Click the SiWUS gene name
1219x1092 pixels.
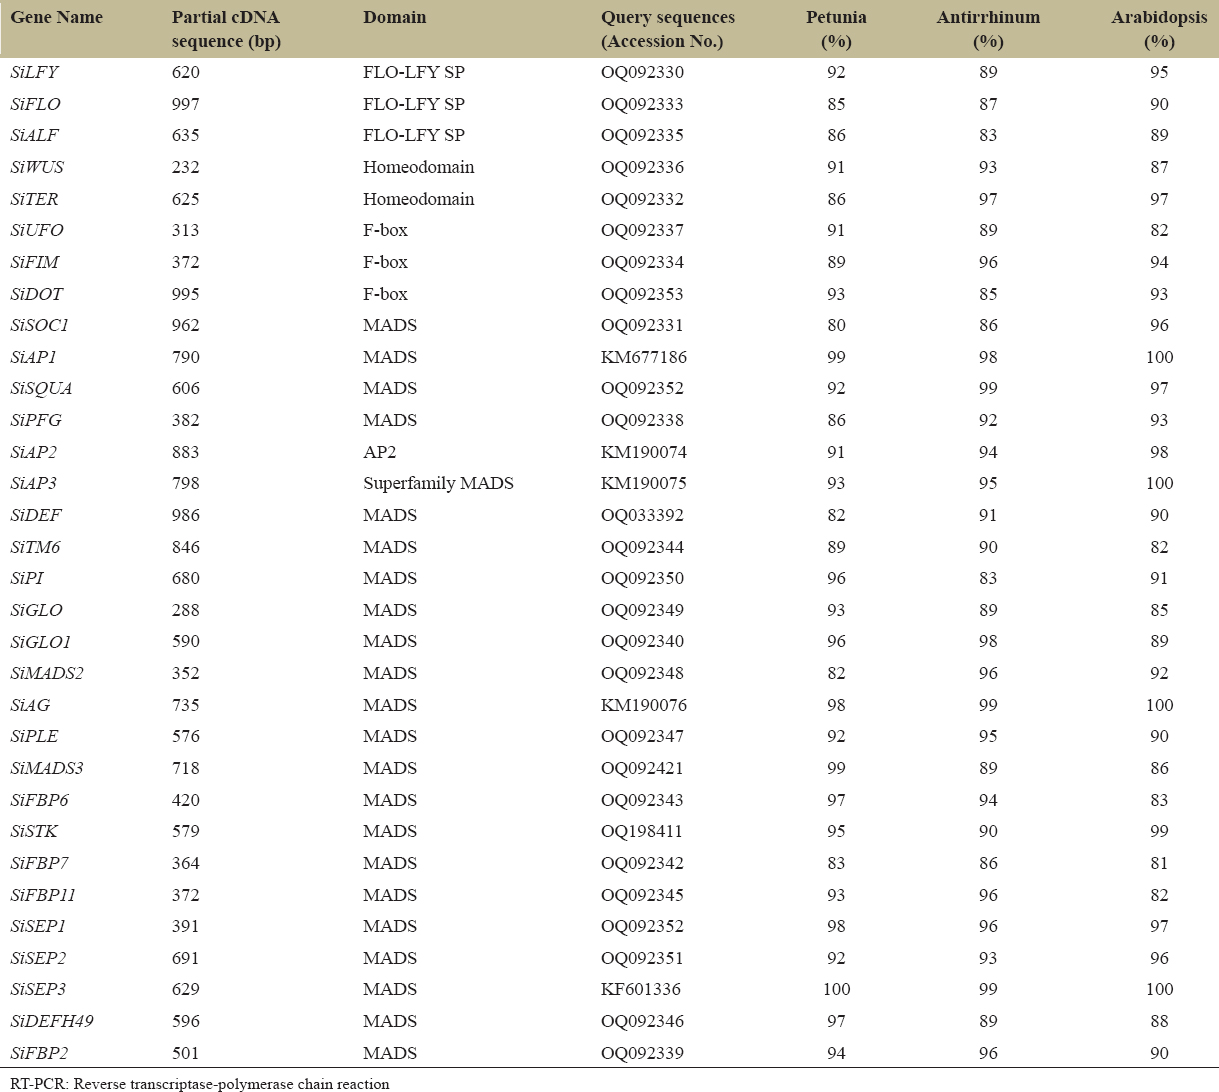pyautogui.click(x=37, y=167)
